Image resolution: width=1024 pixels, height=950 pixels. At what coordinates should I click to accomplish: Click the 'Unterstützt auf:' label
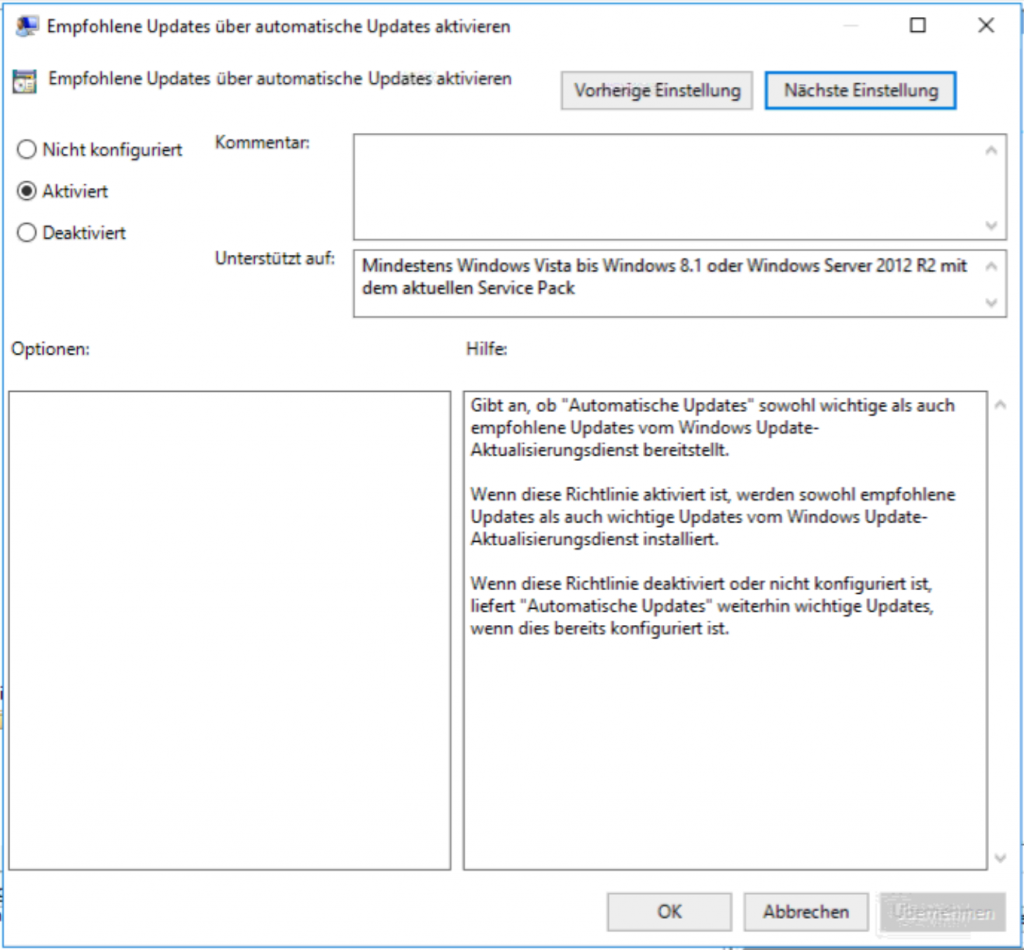274,259
